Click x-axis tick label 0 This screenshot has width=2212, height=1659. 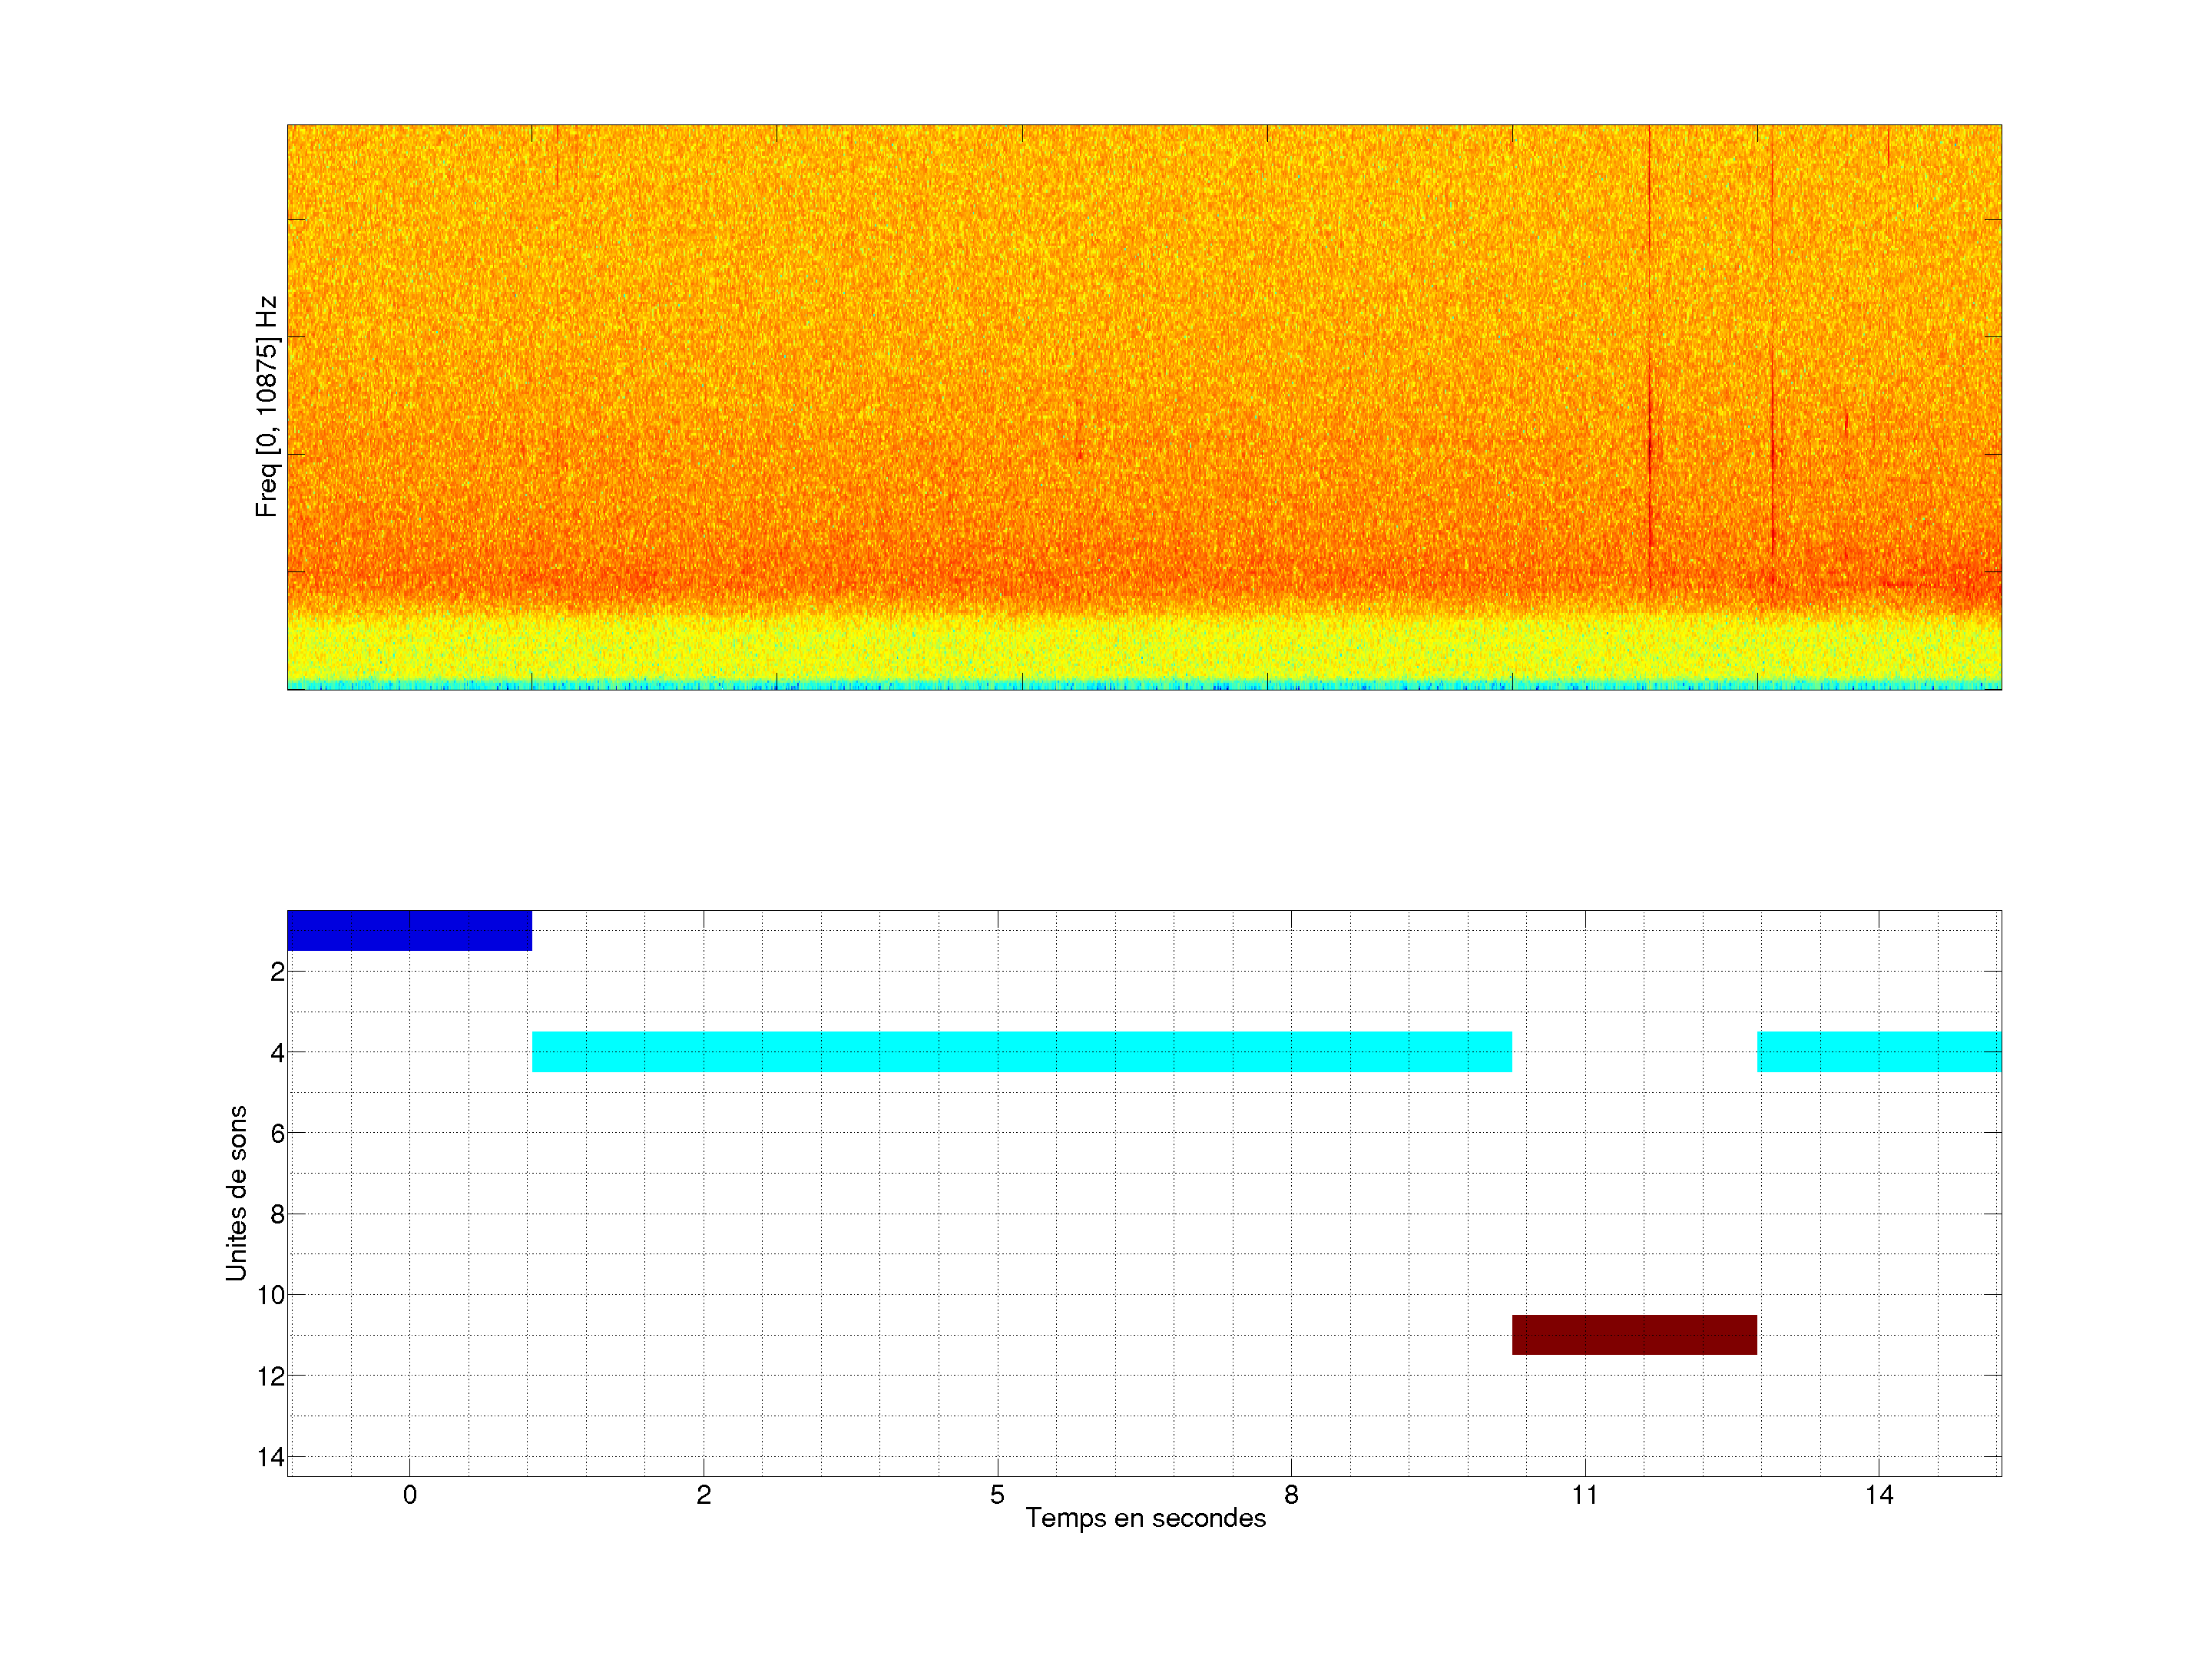pyautogui.click(x=409, y=1495)
